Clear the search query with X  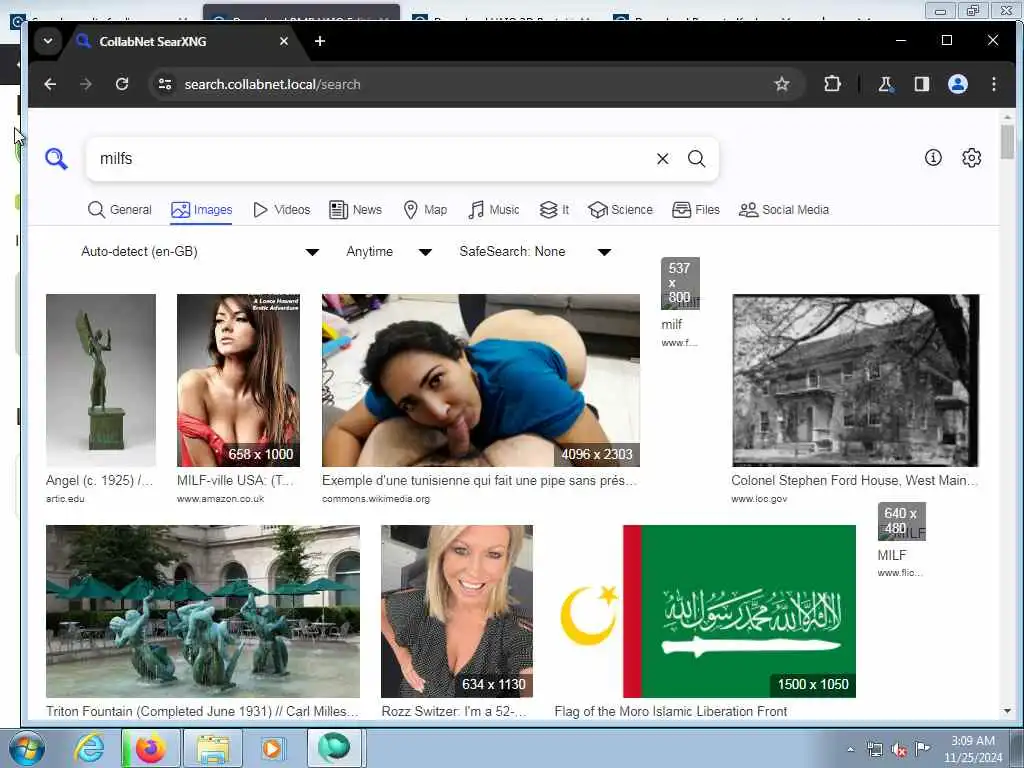pyautogui.click(x=662, y=159)
